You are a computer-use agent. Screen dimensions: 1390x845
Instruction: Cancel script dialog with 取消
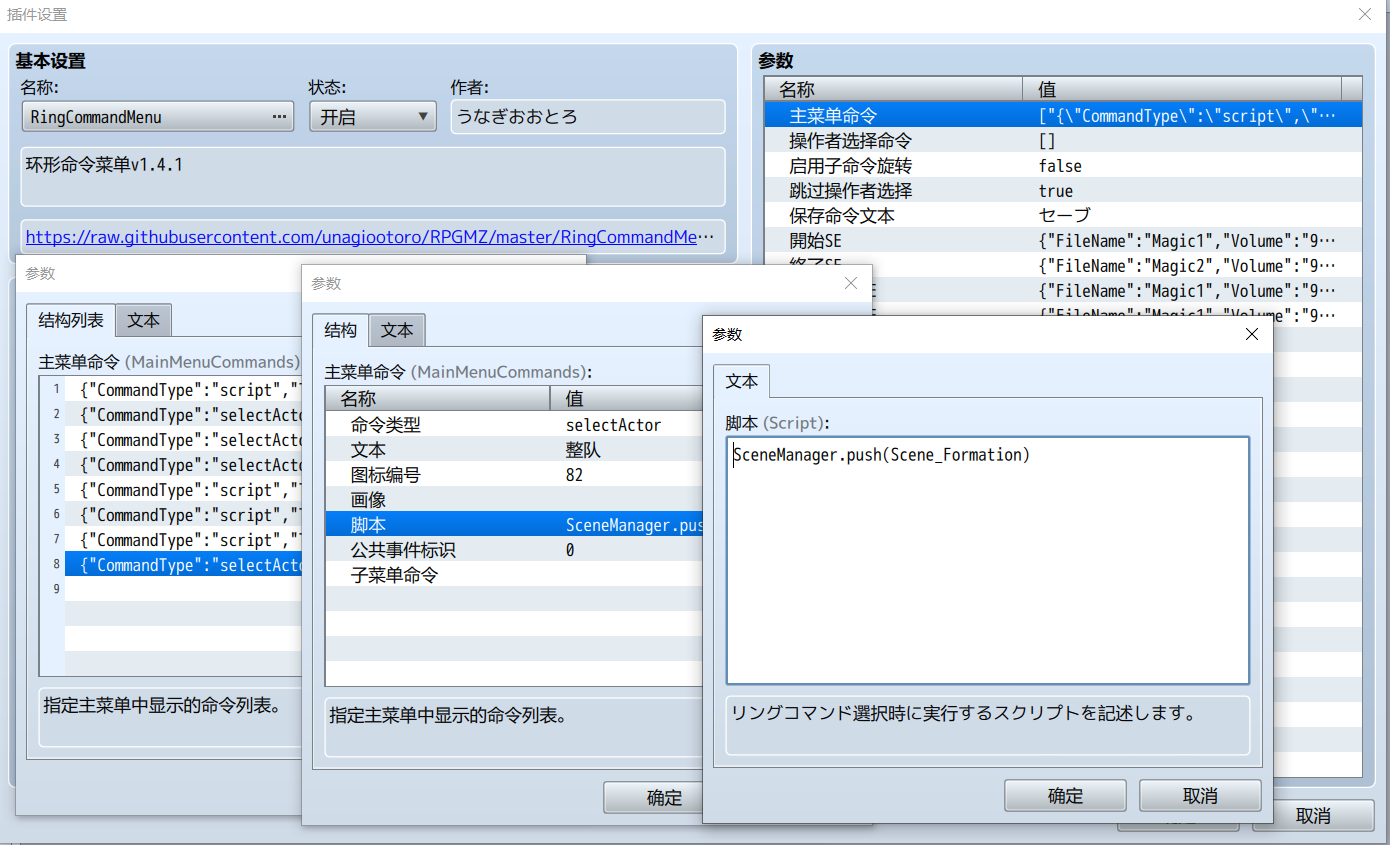click(1200, 796)
